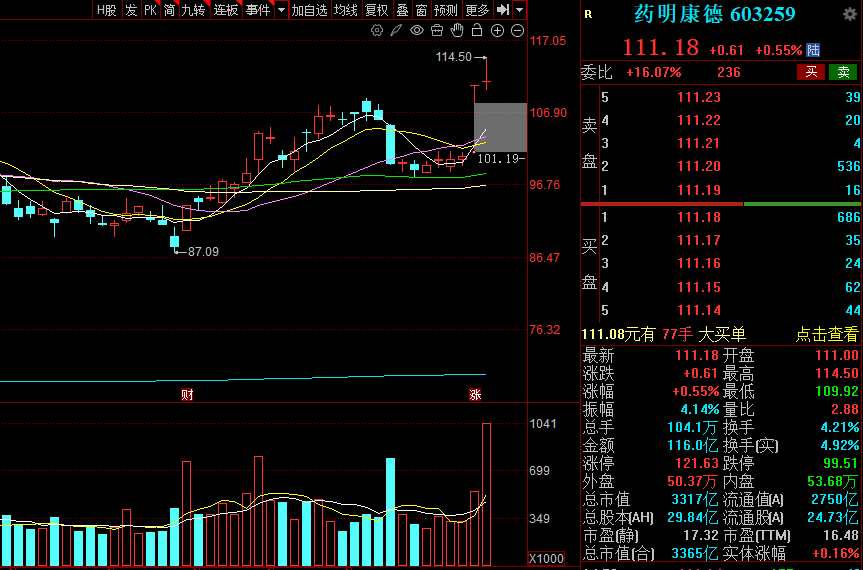Expand dropdown arrow after 事件
Screen dimensions: 863x570
tap(281, 10)
